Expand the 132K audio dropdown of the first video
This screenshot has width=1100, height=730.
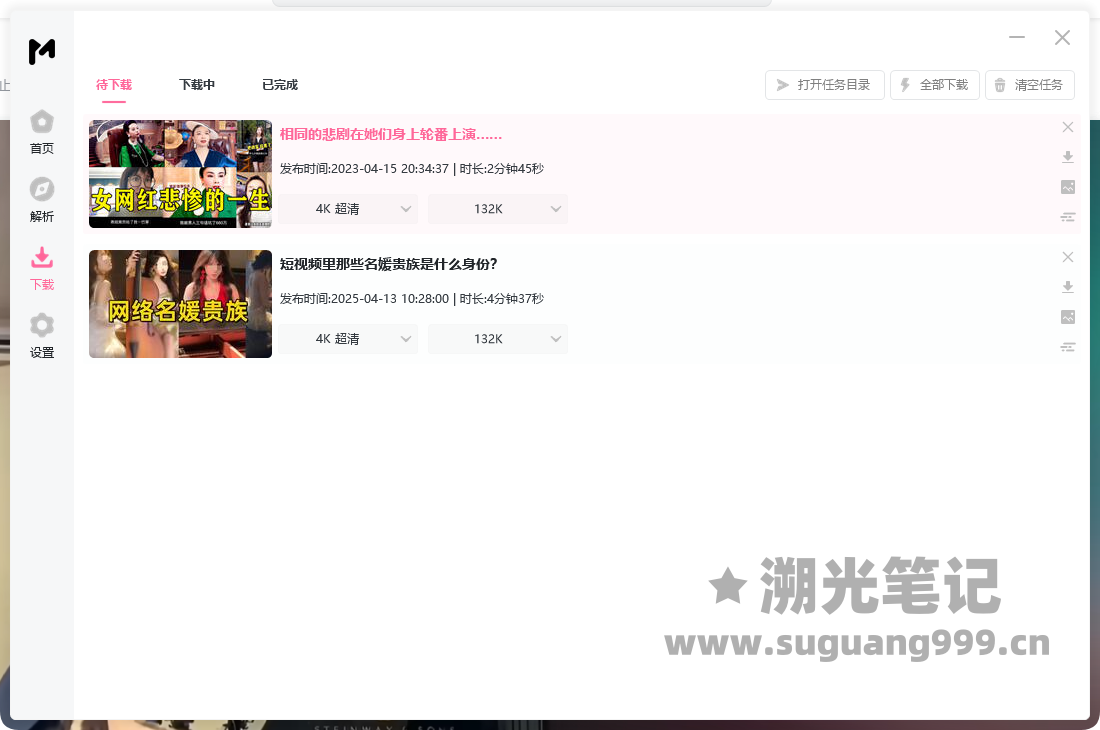tap(498, 209)
